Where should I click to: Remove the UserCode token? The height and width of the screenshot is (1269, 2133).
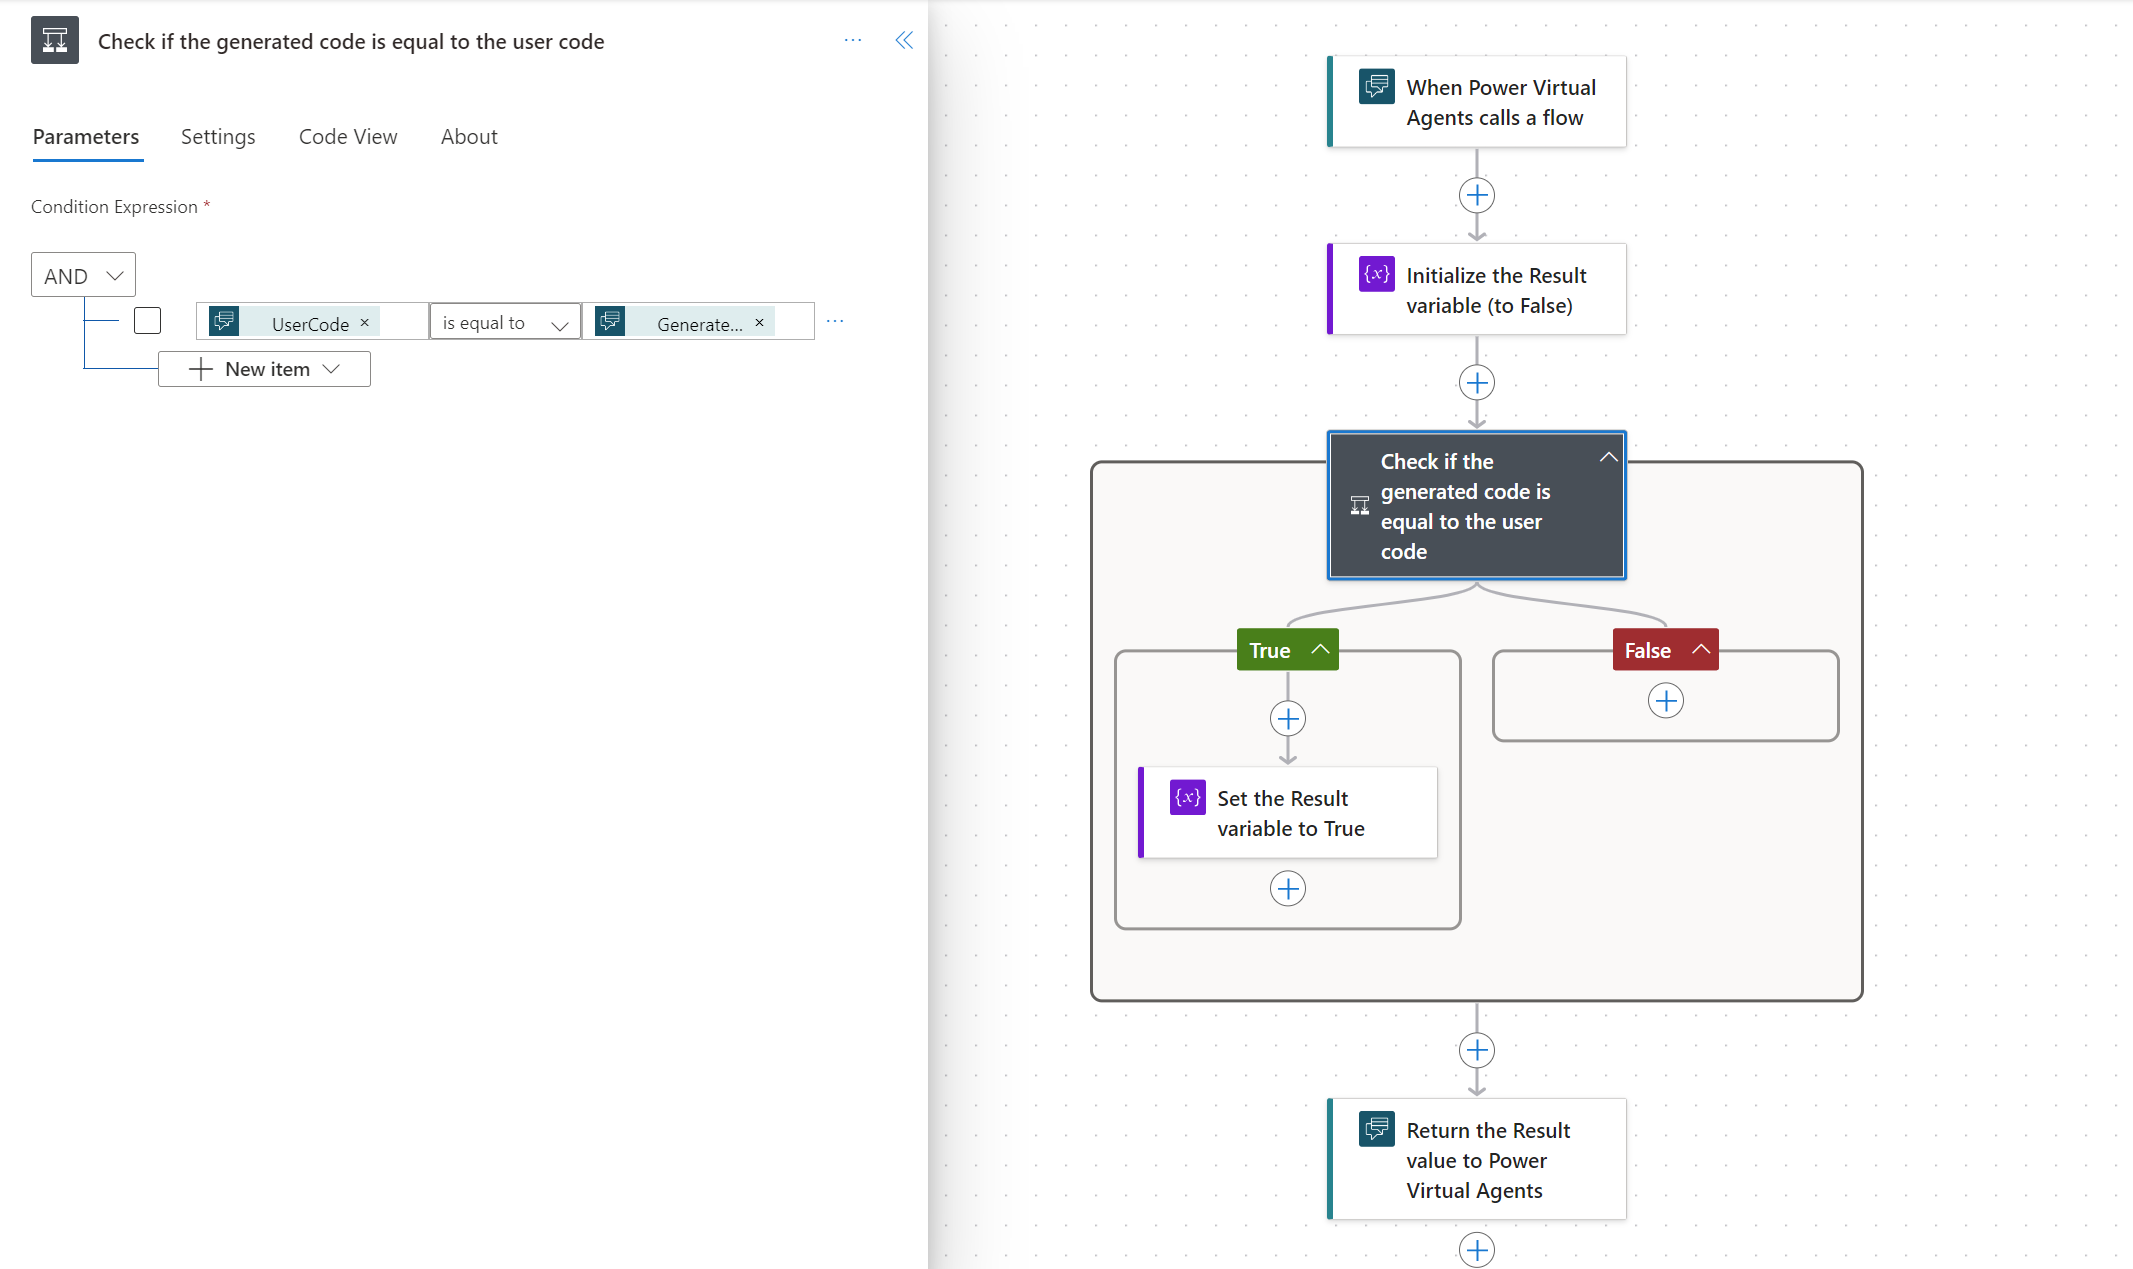(365, 322)
